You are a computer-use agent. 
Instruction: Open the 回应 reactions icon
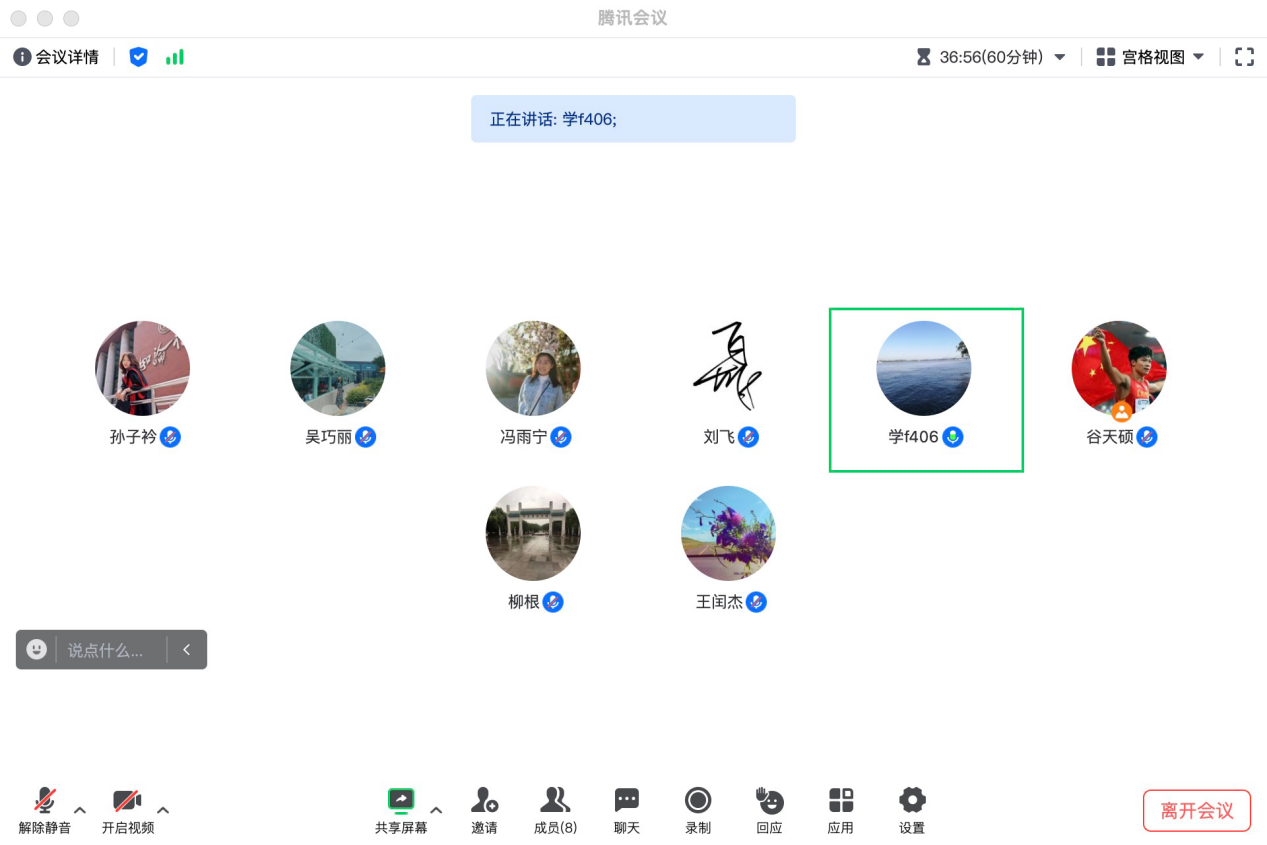[x=769, y=808]
